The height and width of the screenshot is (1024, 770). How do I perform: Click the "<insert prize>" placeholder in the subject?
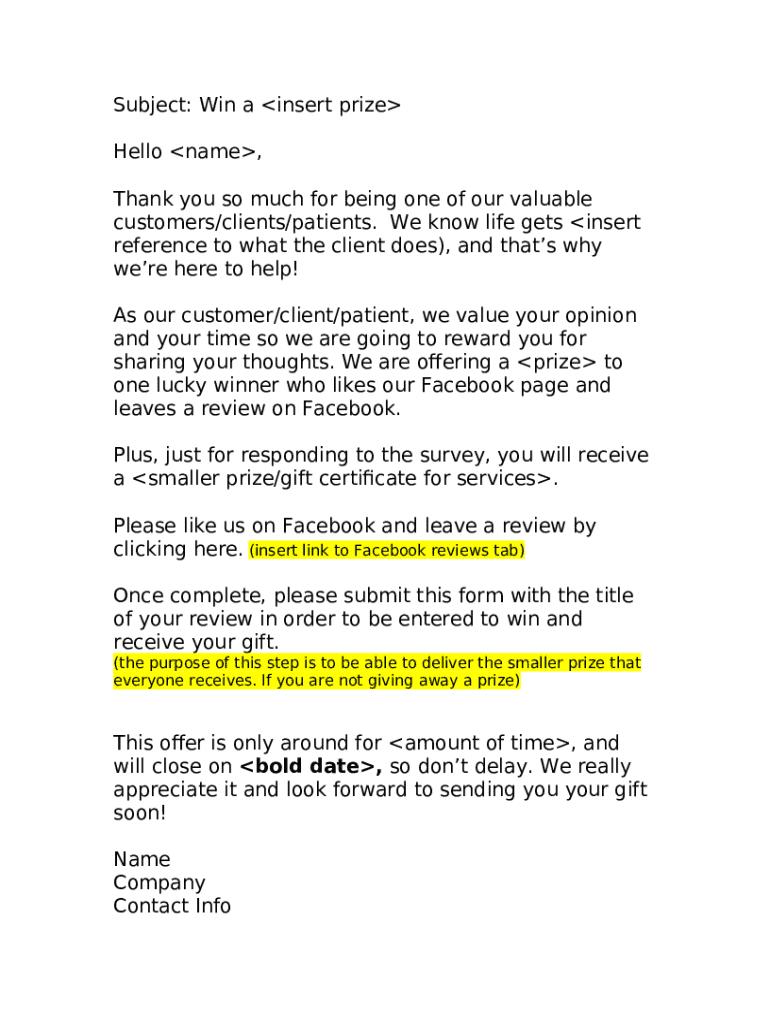tap(330, 105)
